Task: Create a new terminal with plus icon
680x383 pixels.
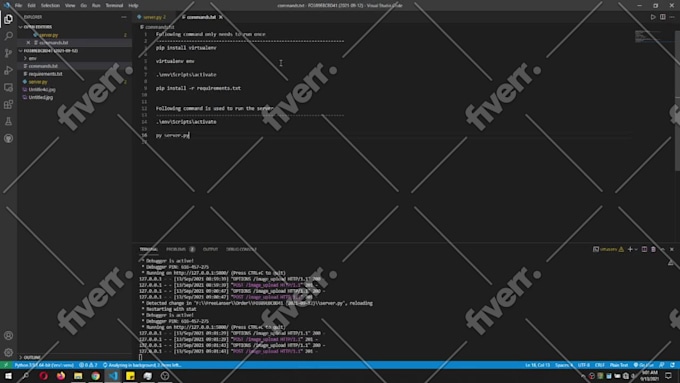Action: click(x=630, y=249)
